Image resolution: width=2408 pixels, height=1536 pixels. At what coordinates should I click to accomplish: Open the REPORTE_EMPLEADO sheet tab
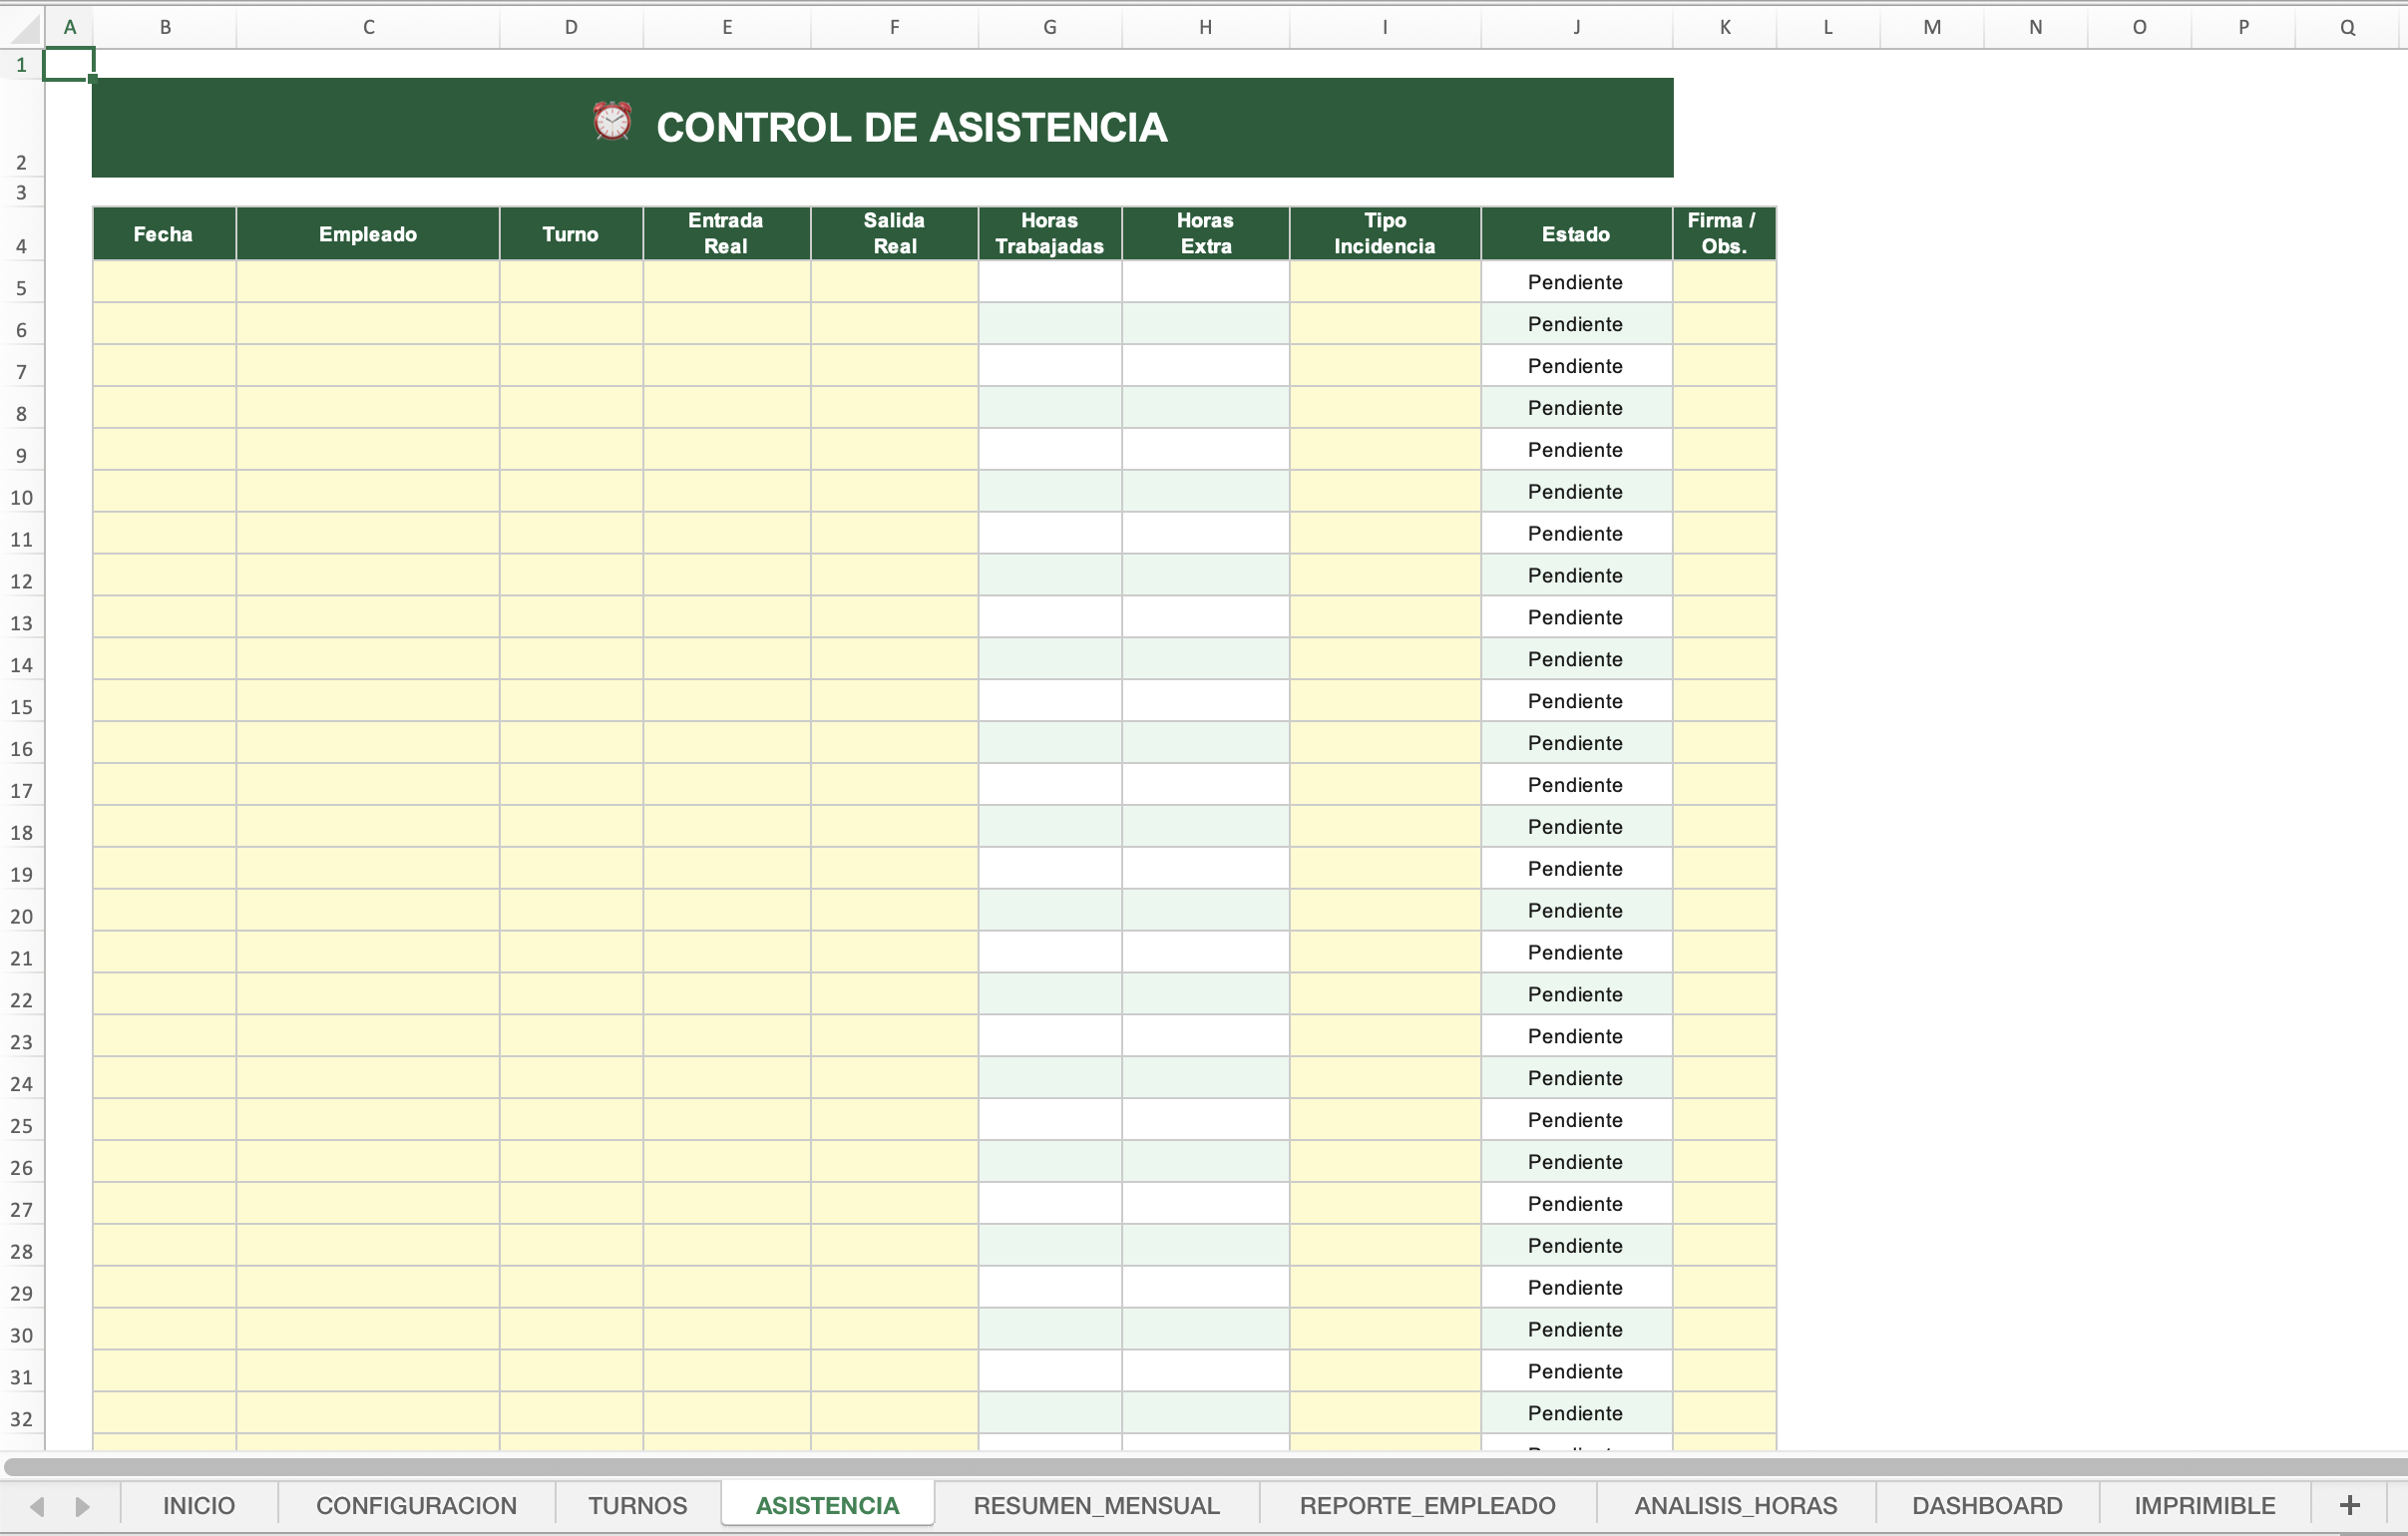tap(1427, 1505)
